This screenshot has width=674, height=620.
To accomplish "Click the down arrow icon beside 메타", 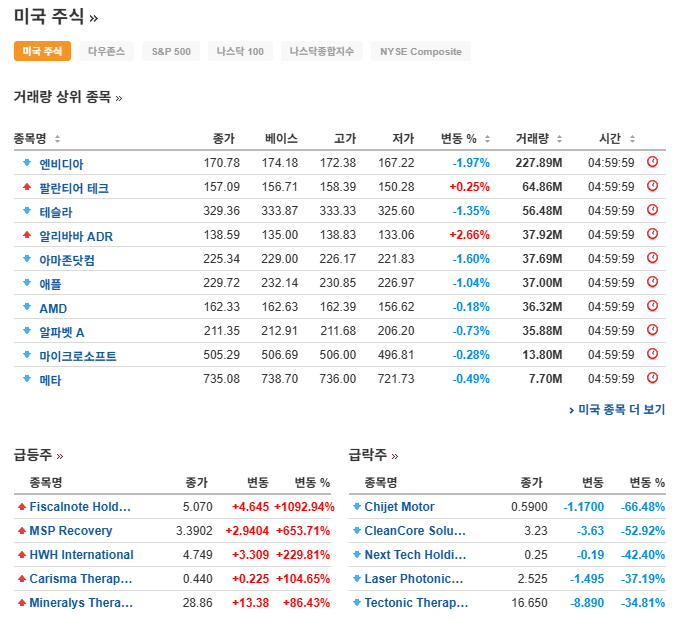I will click(27, 379).
